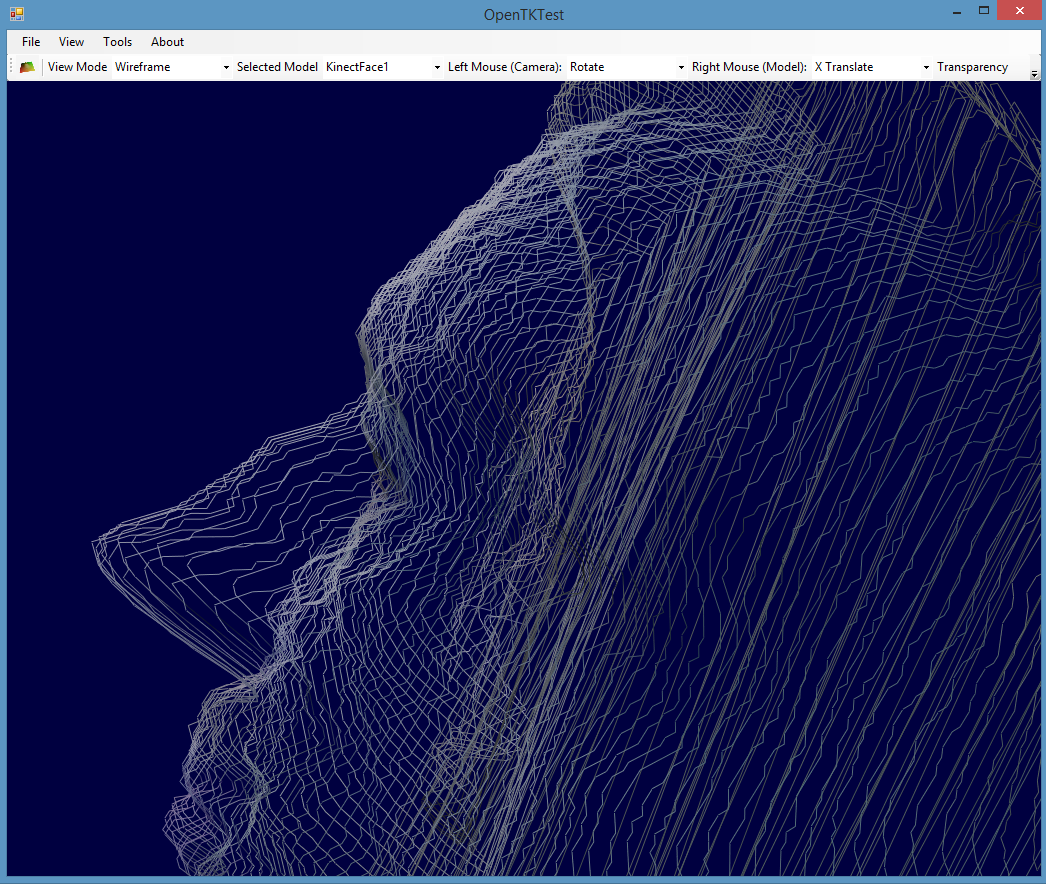This screenshot has width=1046, height=884.
Task: Minimize the OpenTKTest window
Action: point(957,11)
